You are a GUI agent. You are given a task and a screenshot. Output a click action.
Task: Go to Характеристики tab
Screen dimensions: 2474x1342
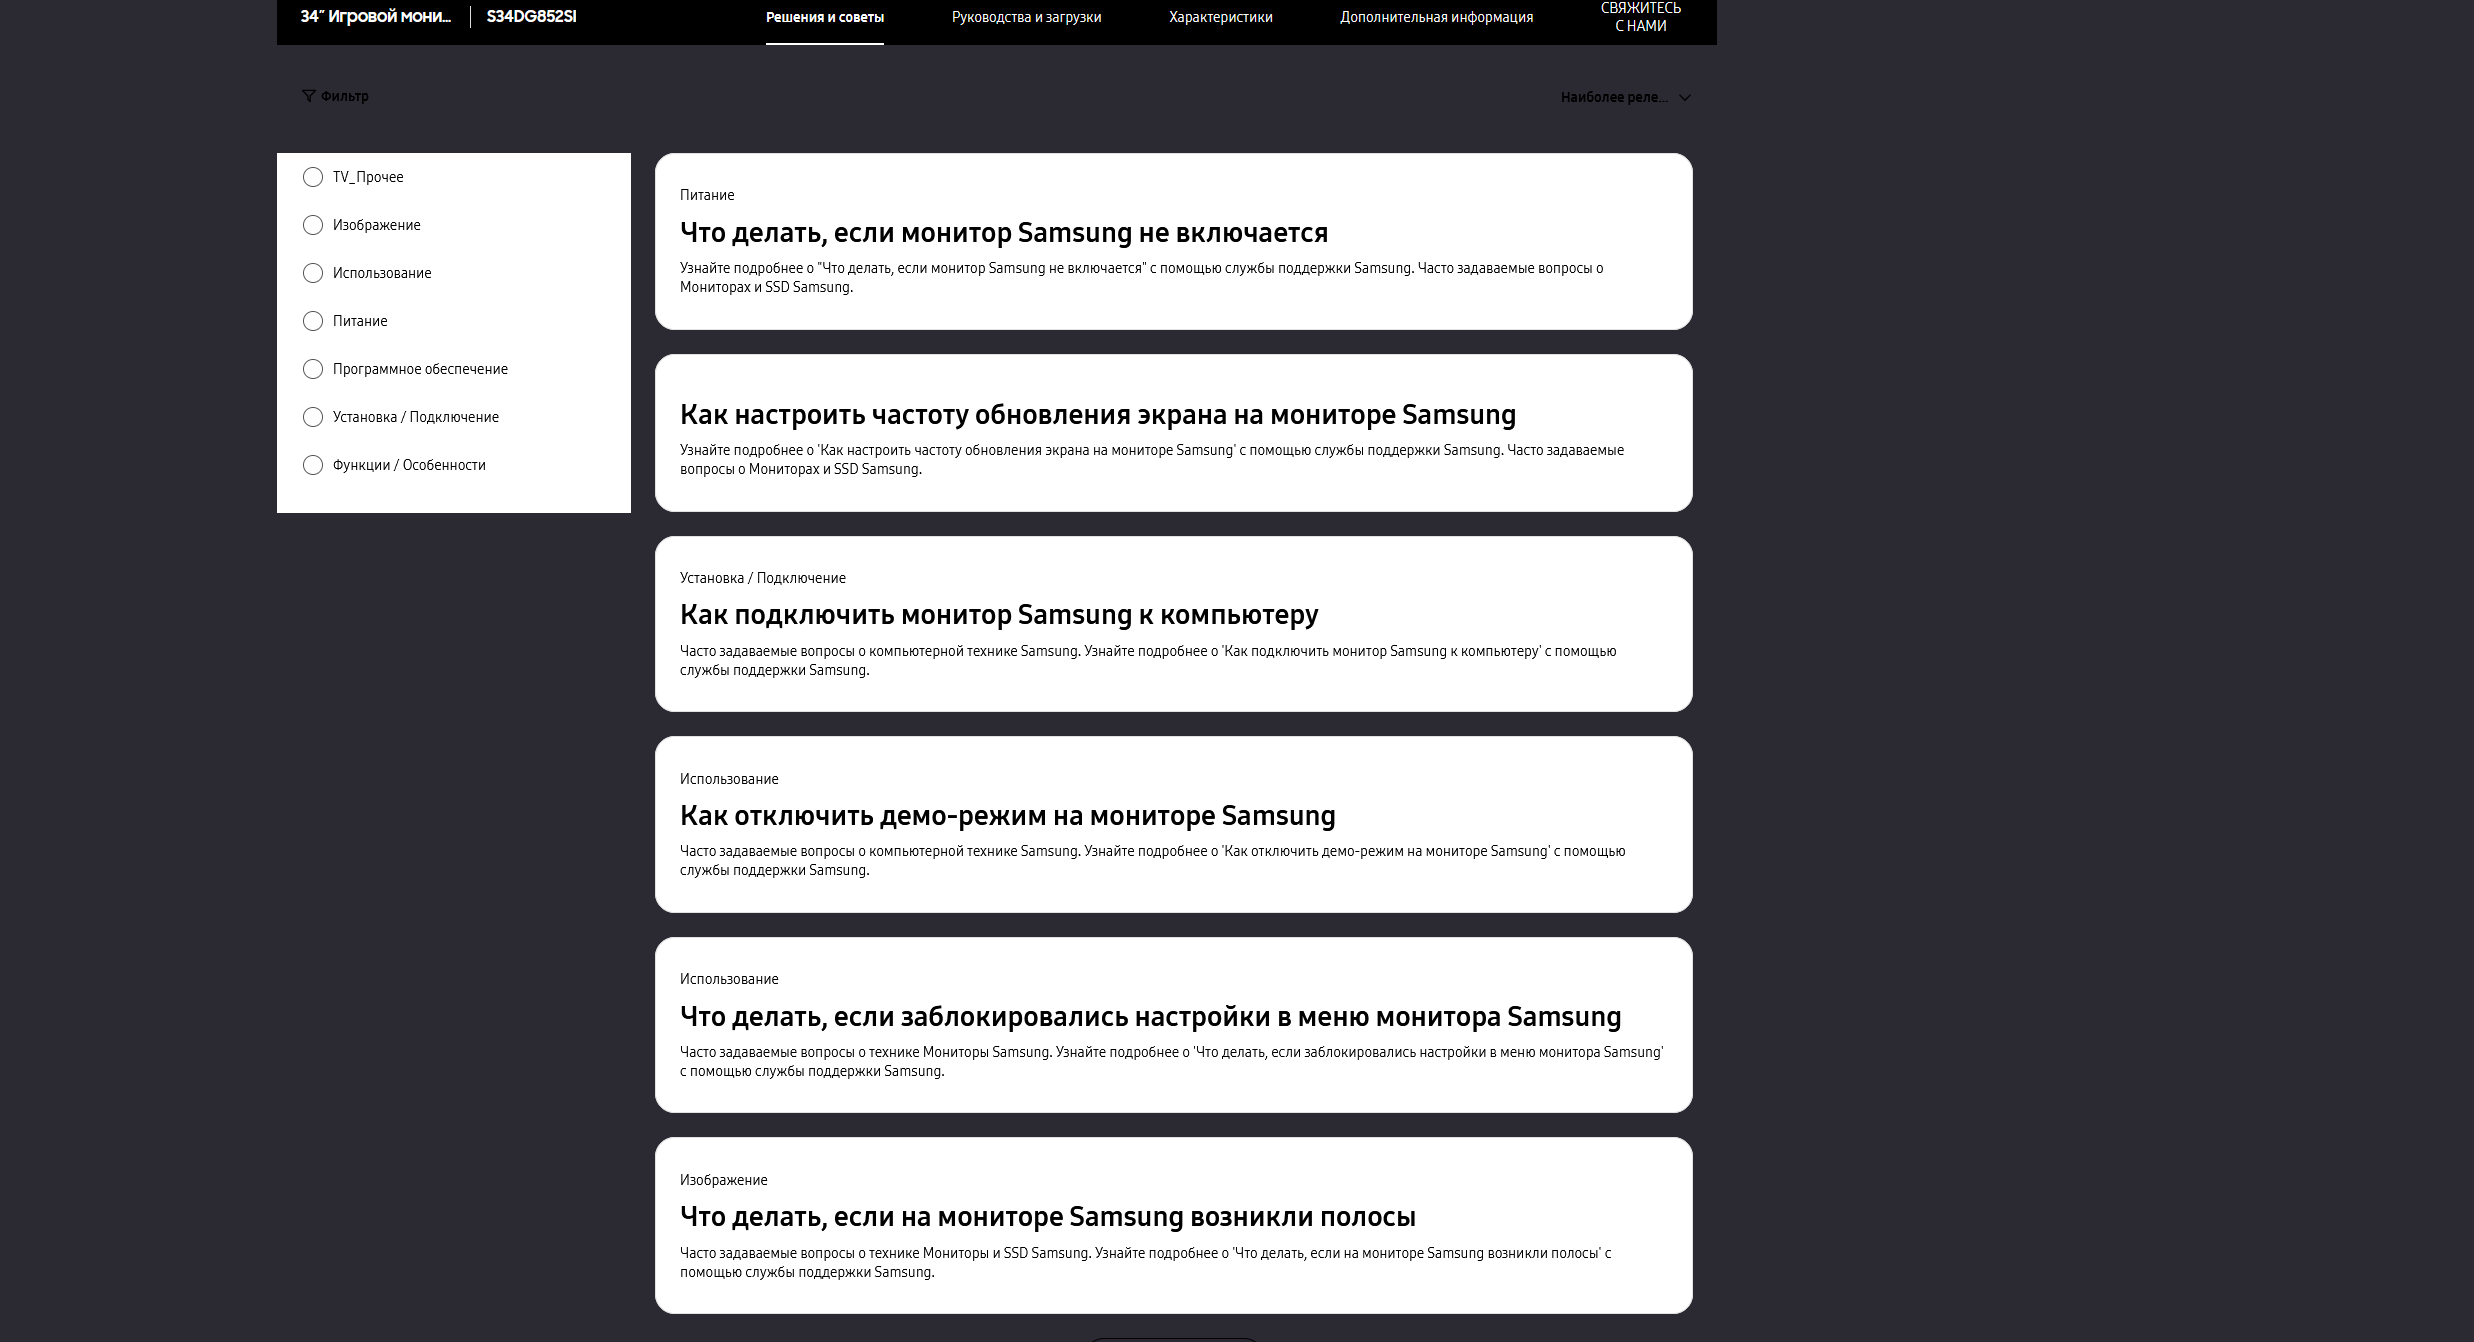[x=1220, y=17]
